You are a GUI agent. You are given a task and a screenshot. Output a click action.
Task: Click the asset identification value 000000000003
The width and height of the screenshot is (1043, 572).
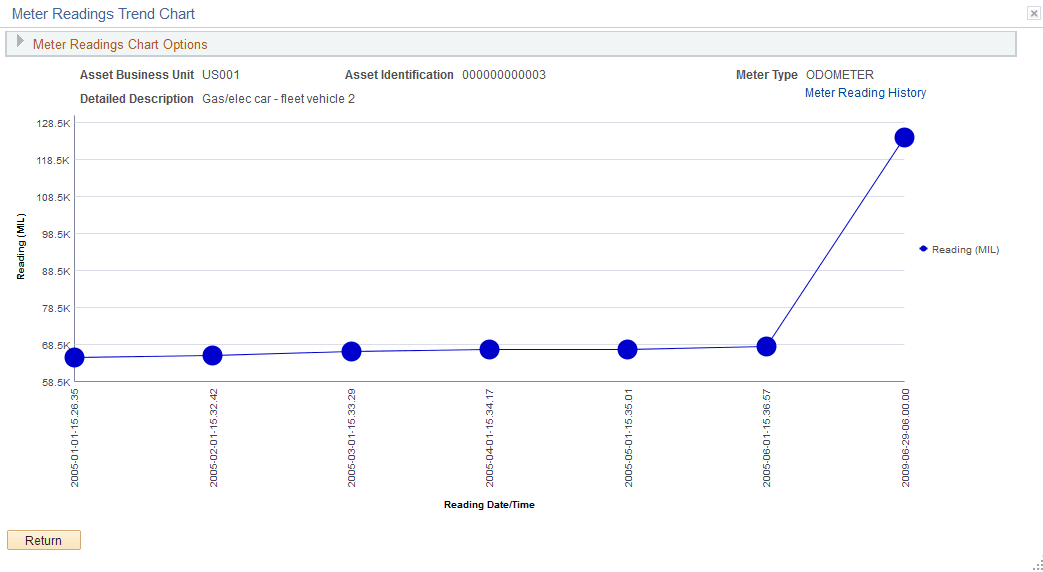coord(504,75)
